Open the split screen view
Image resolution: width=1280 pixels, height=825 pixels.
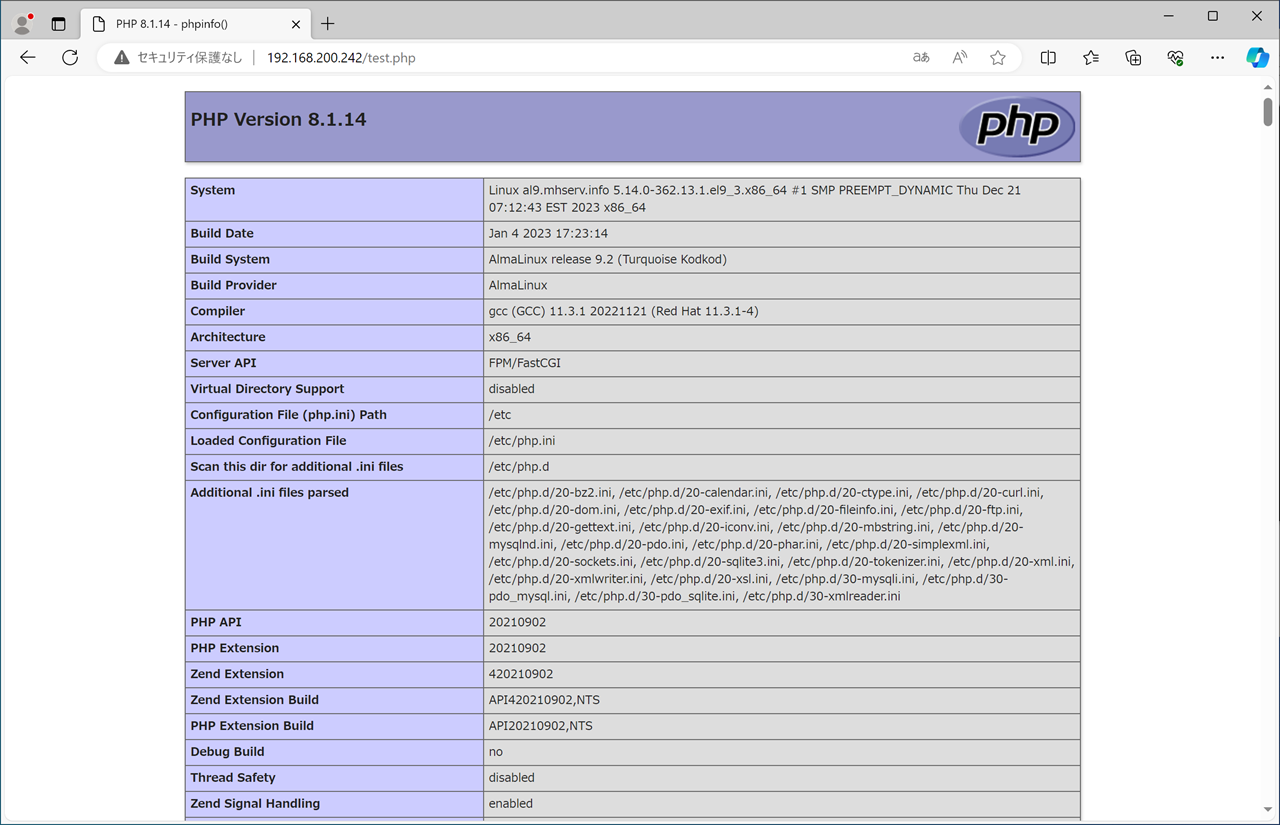(1048, 58)
